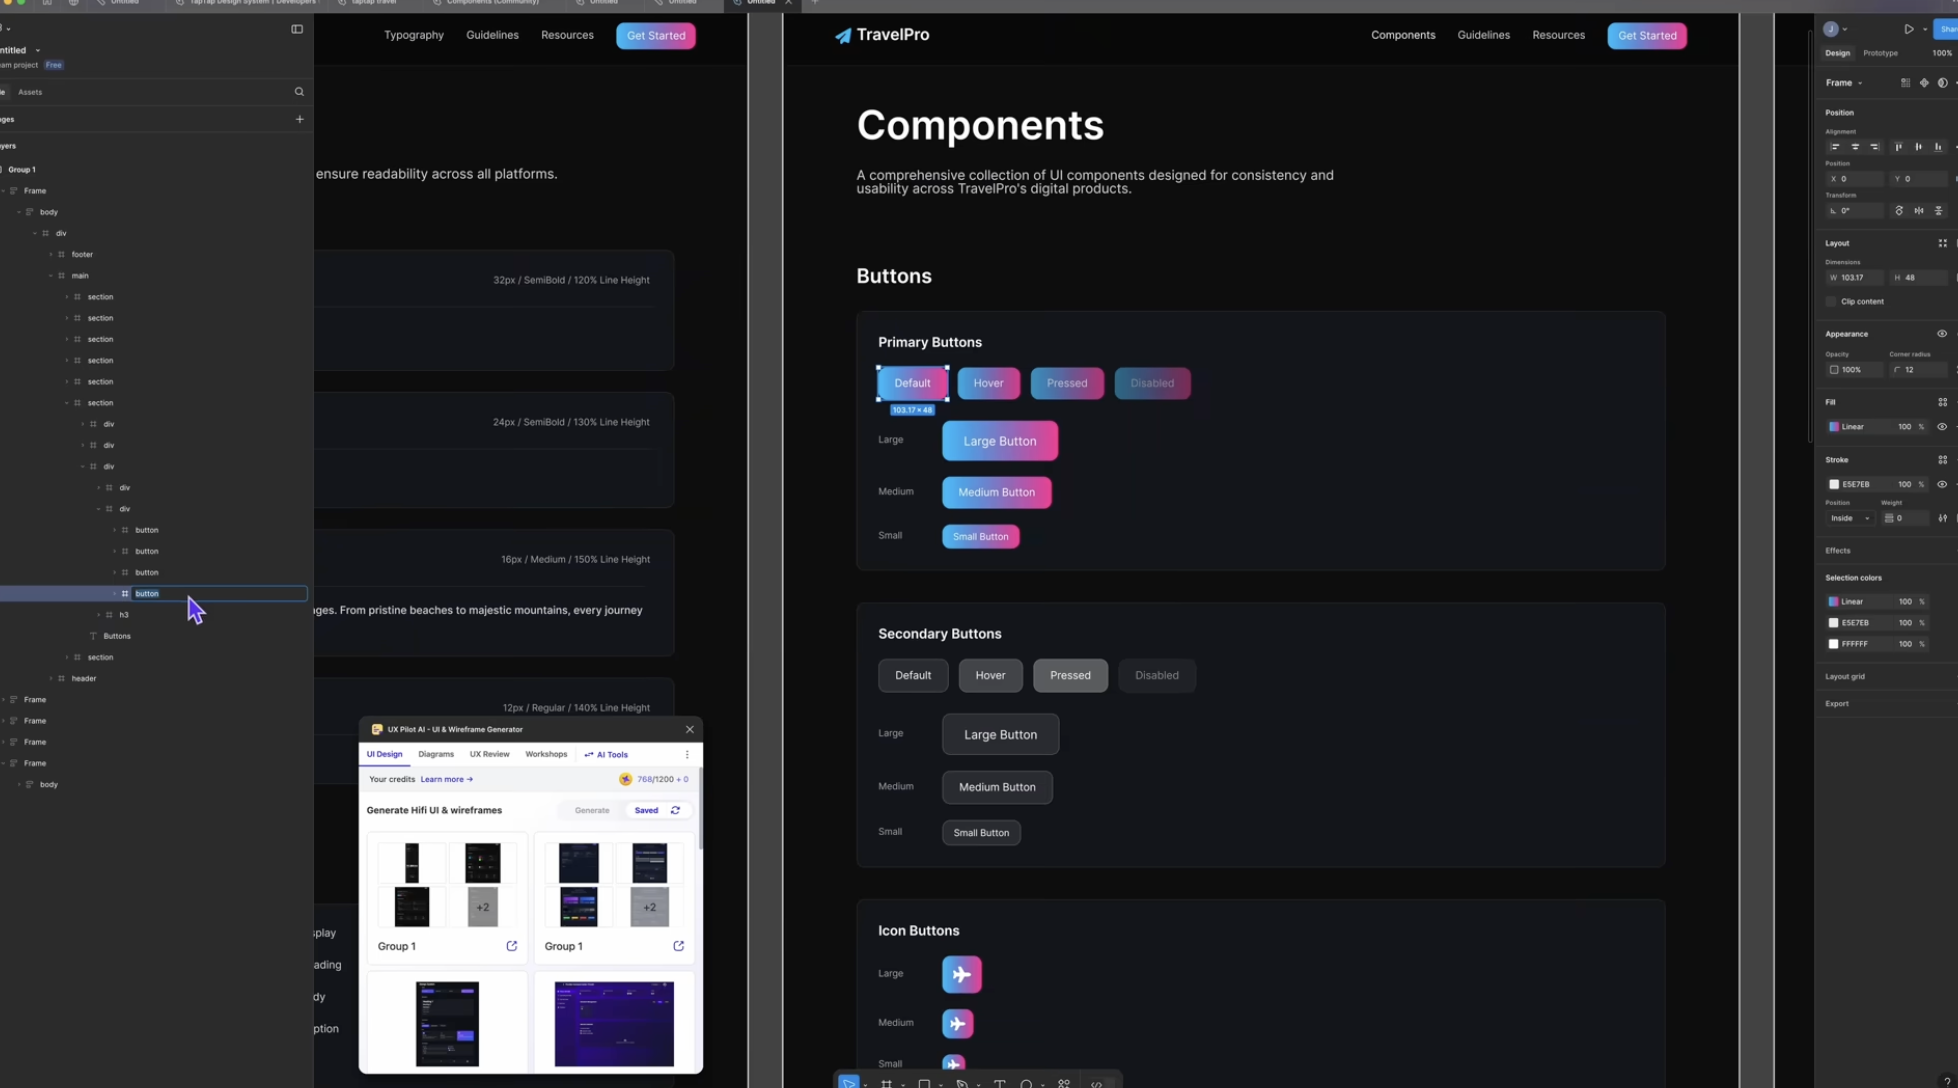1958x1088 pixels.
Task: Hide the Linear fill with eye icon
Action: click(1942, 427)
